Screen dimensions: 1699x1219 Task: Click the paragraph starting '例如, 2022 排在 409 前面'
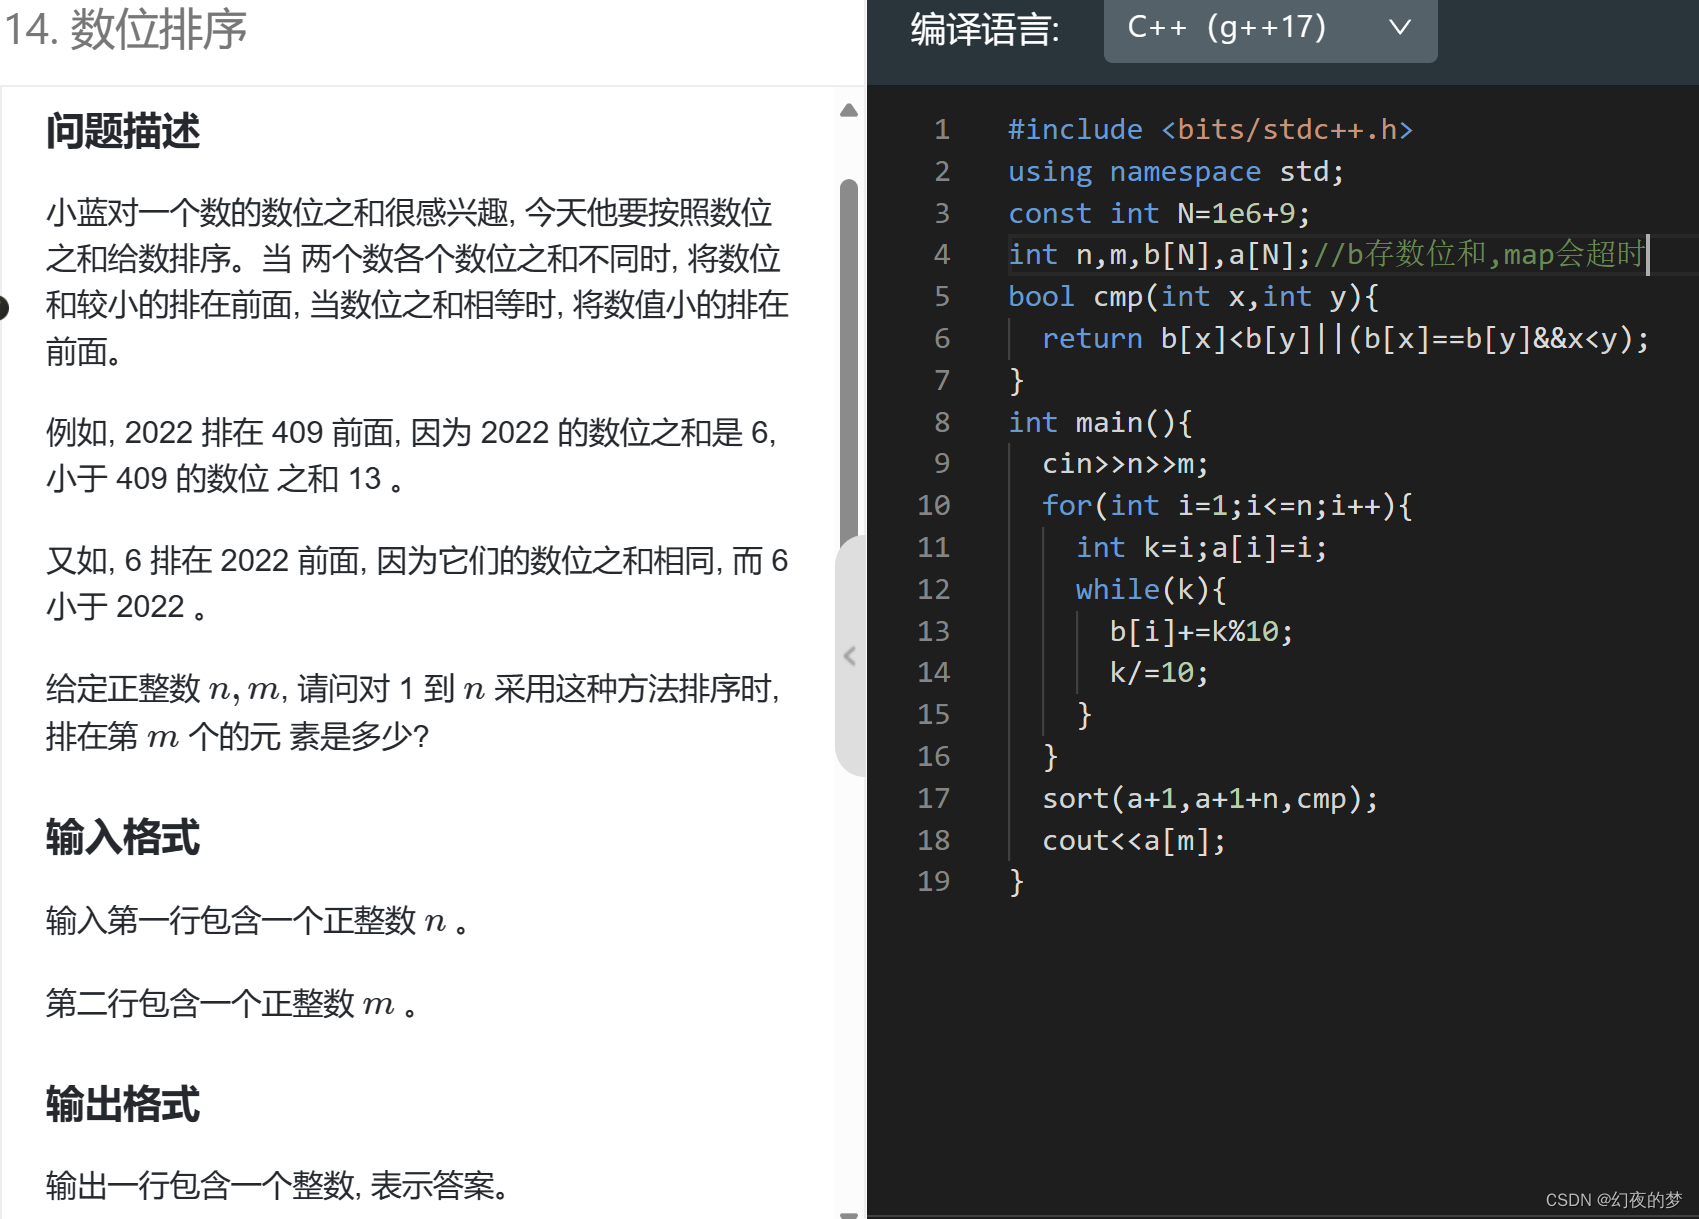pos(412,455)
